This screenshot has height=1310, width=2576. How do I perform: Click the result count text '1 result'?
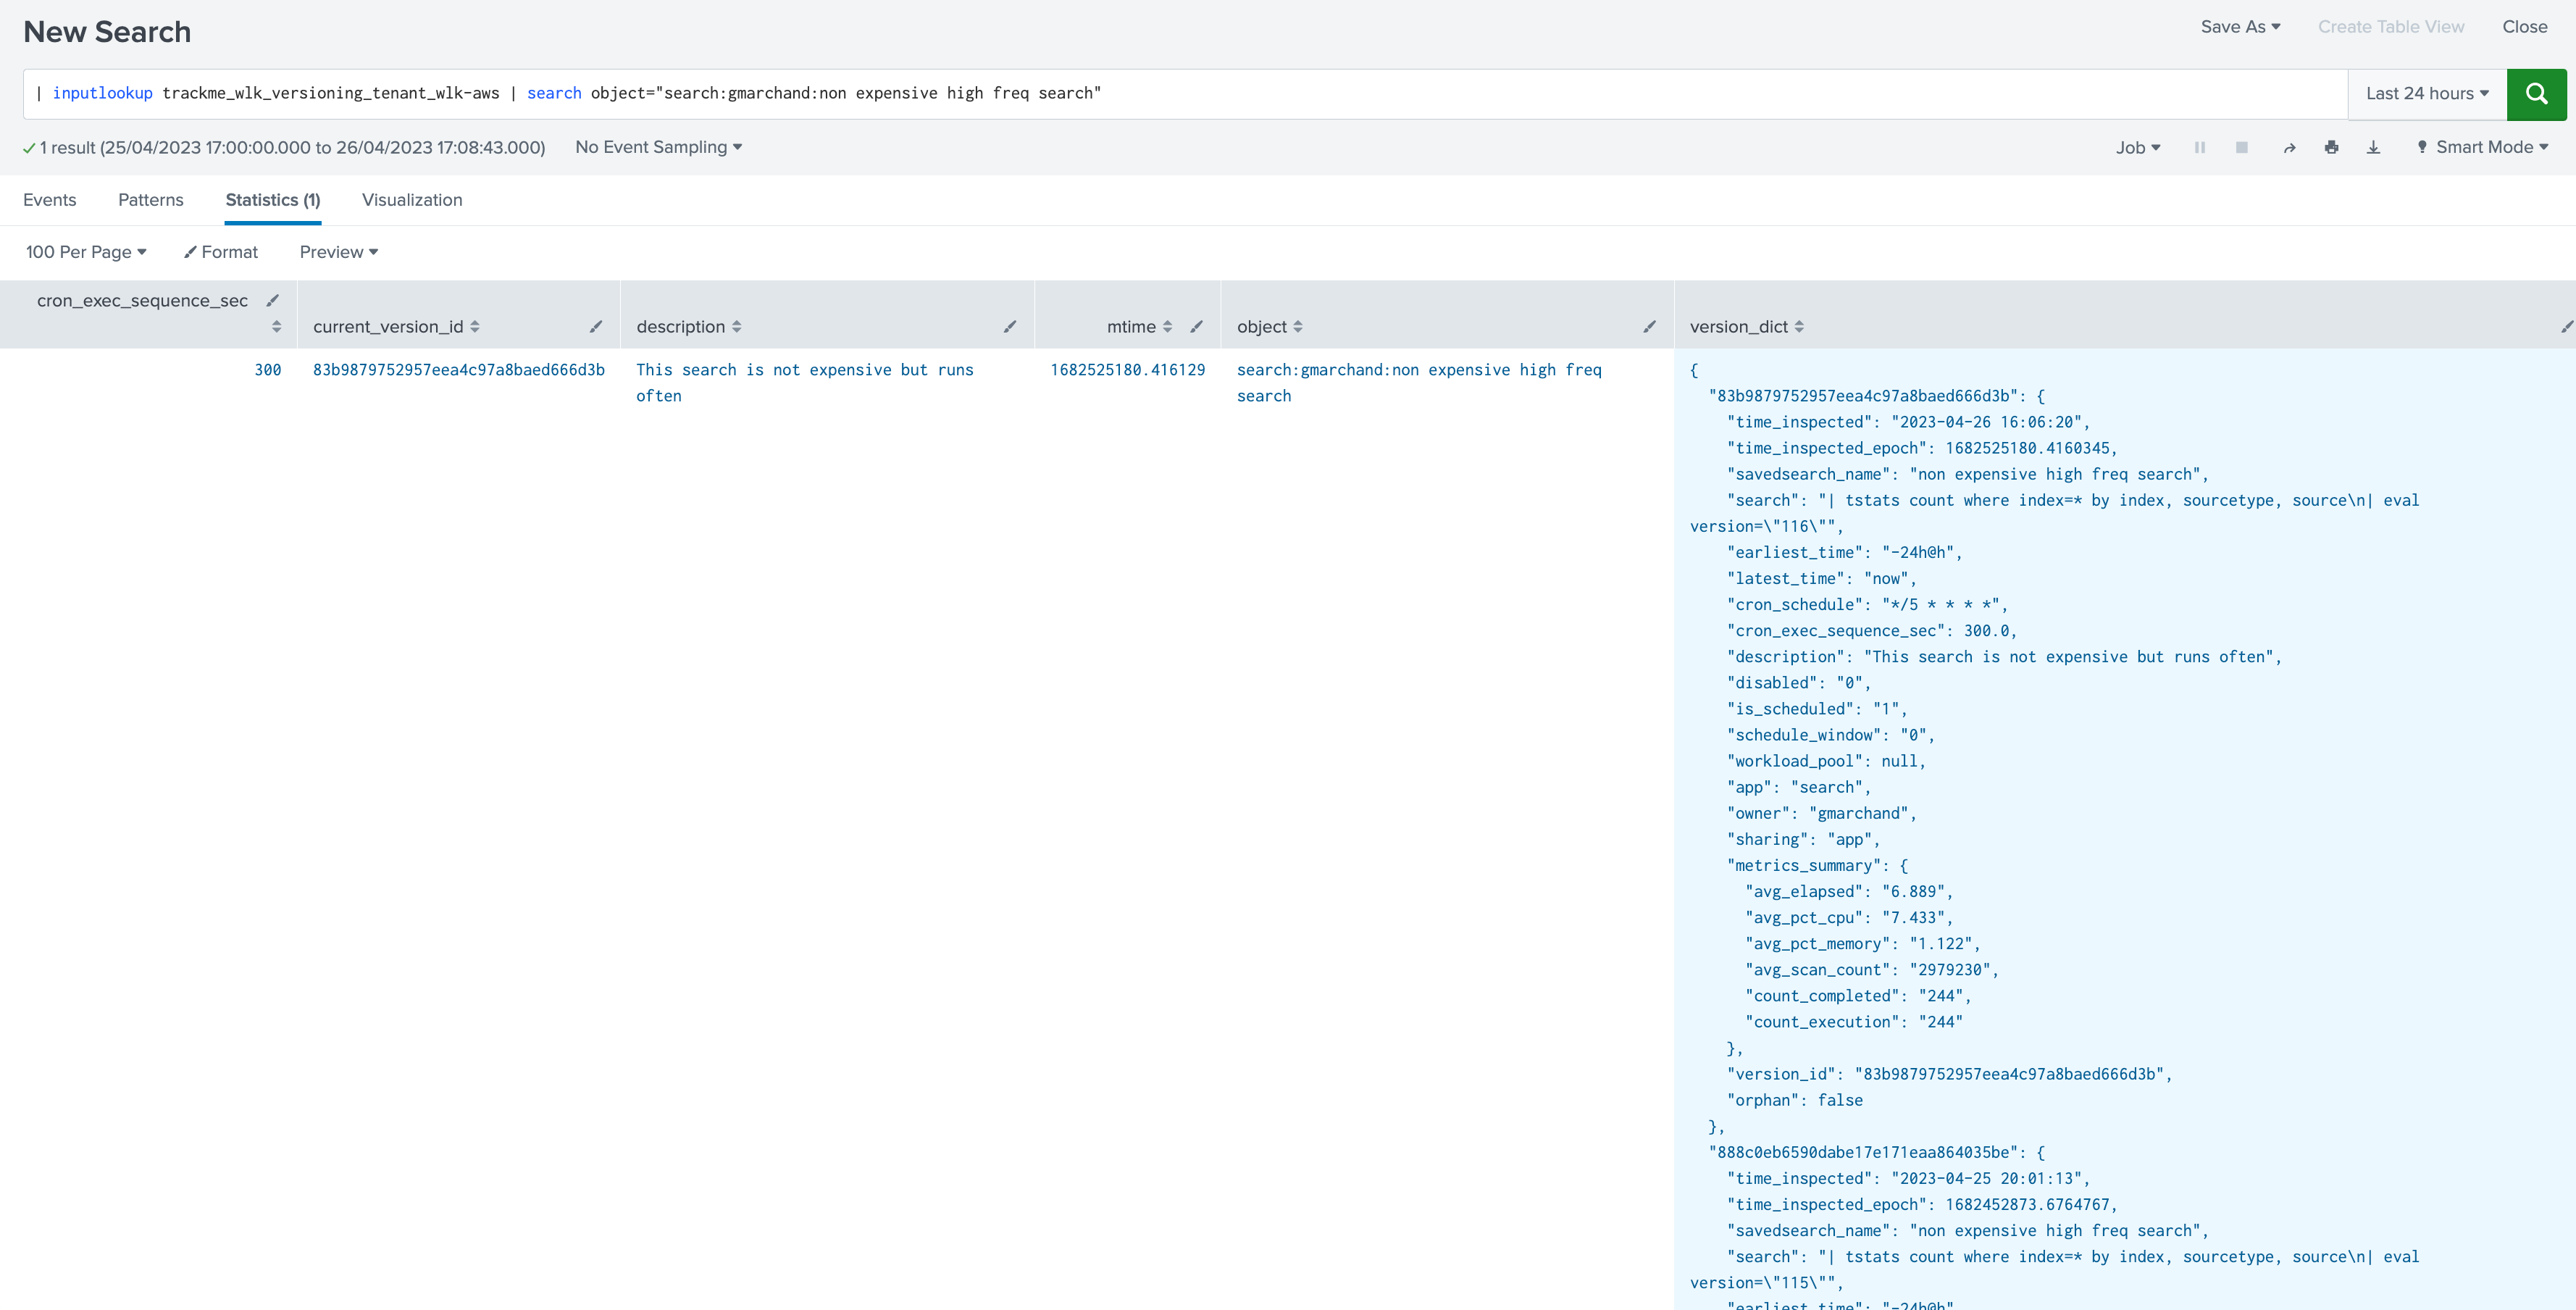click(68, 148)
